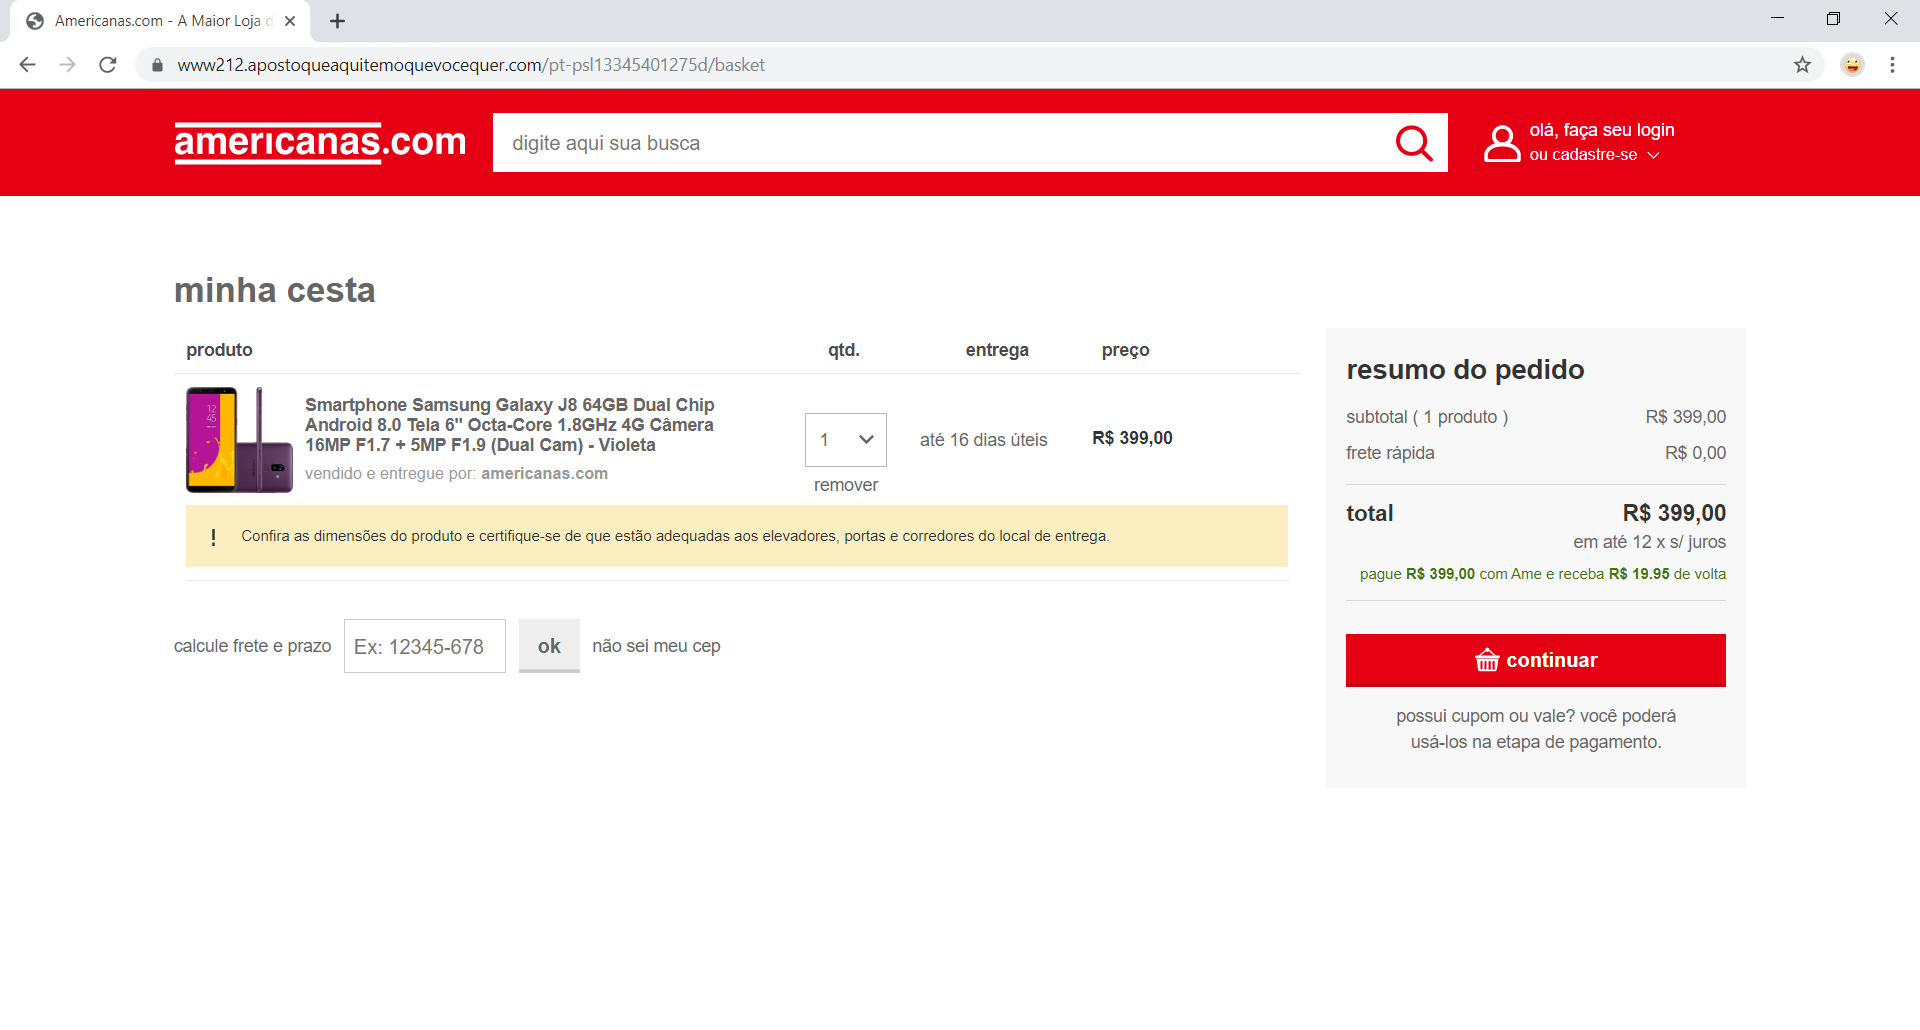1920x1030 pixels.
Task: Open the emoji profile avatar in Chrome
Action: pos(1852,65)
